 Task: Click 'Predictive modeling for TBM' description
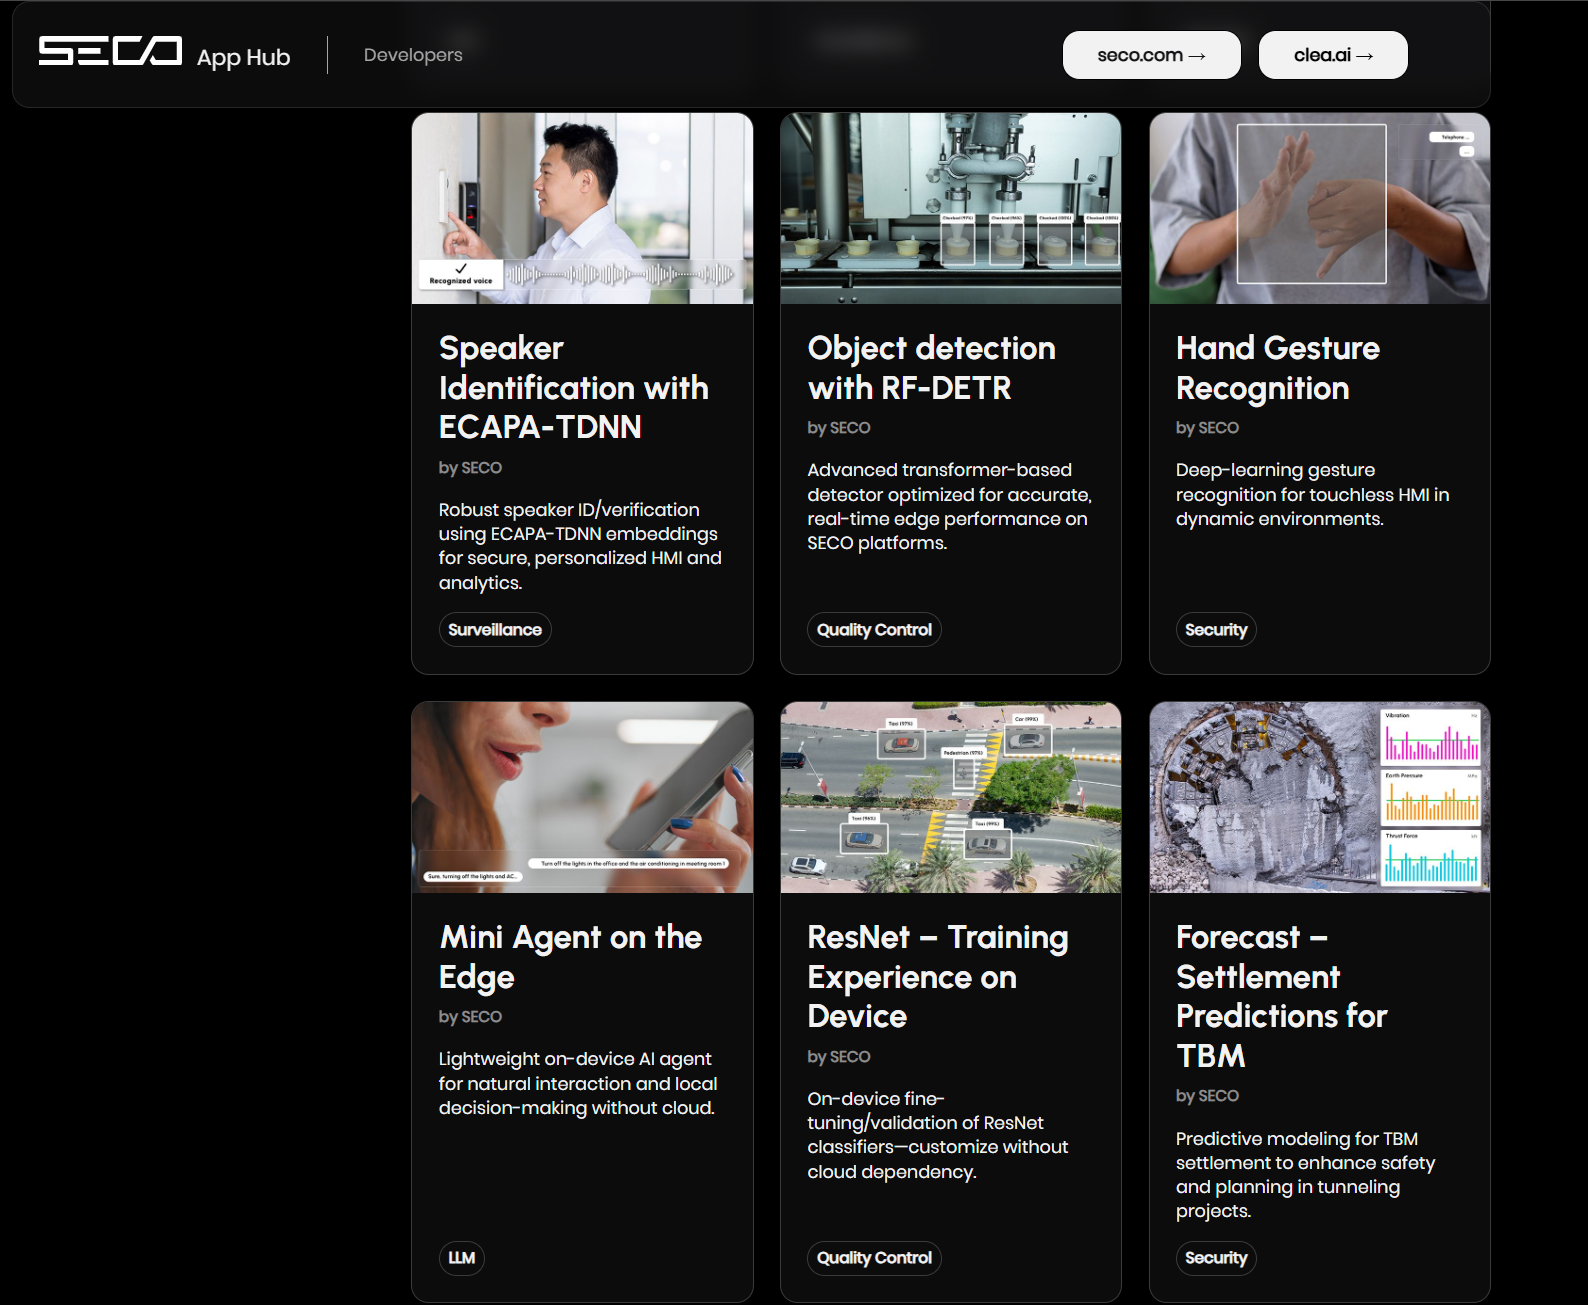pos(1305,1175)
